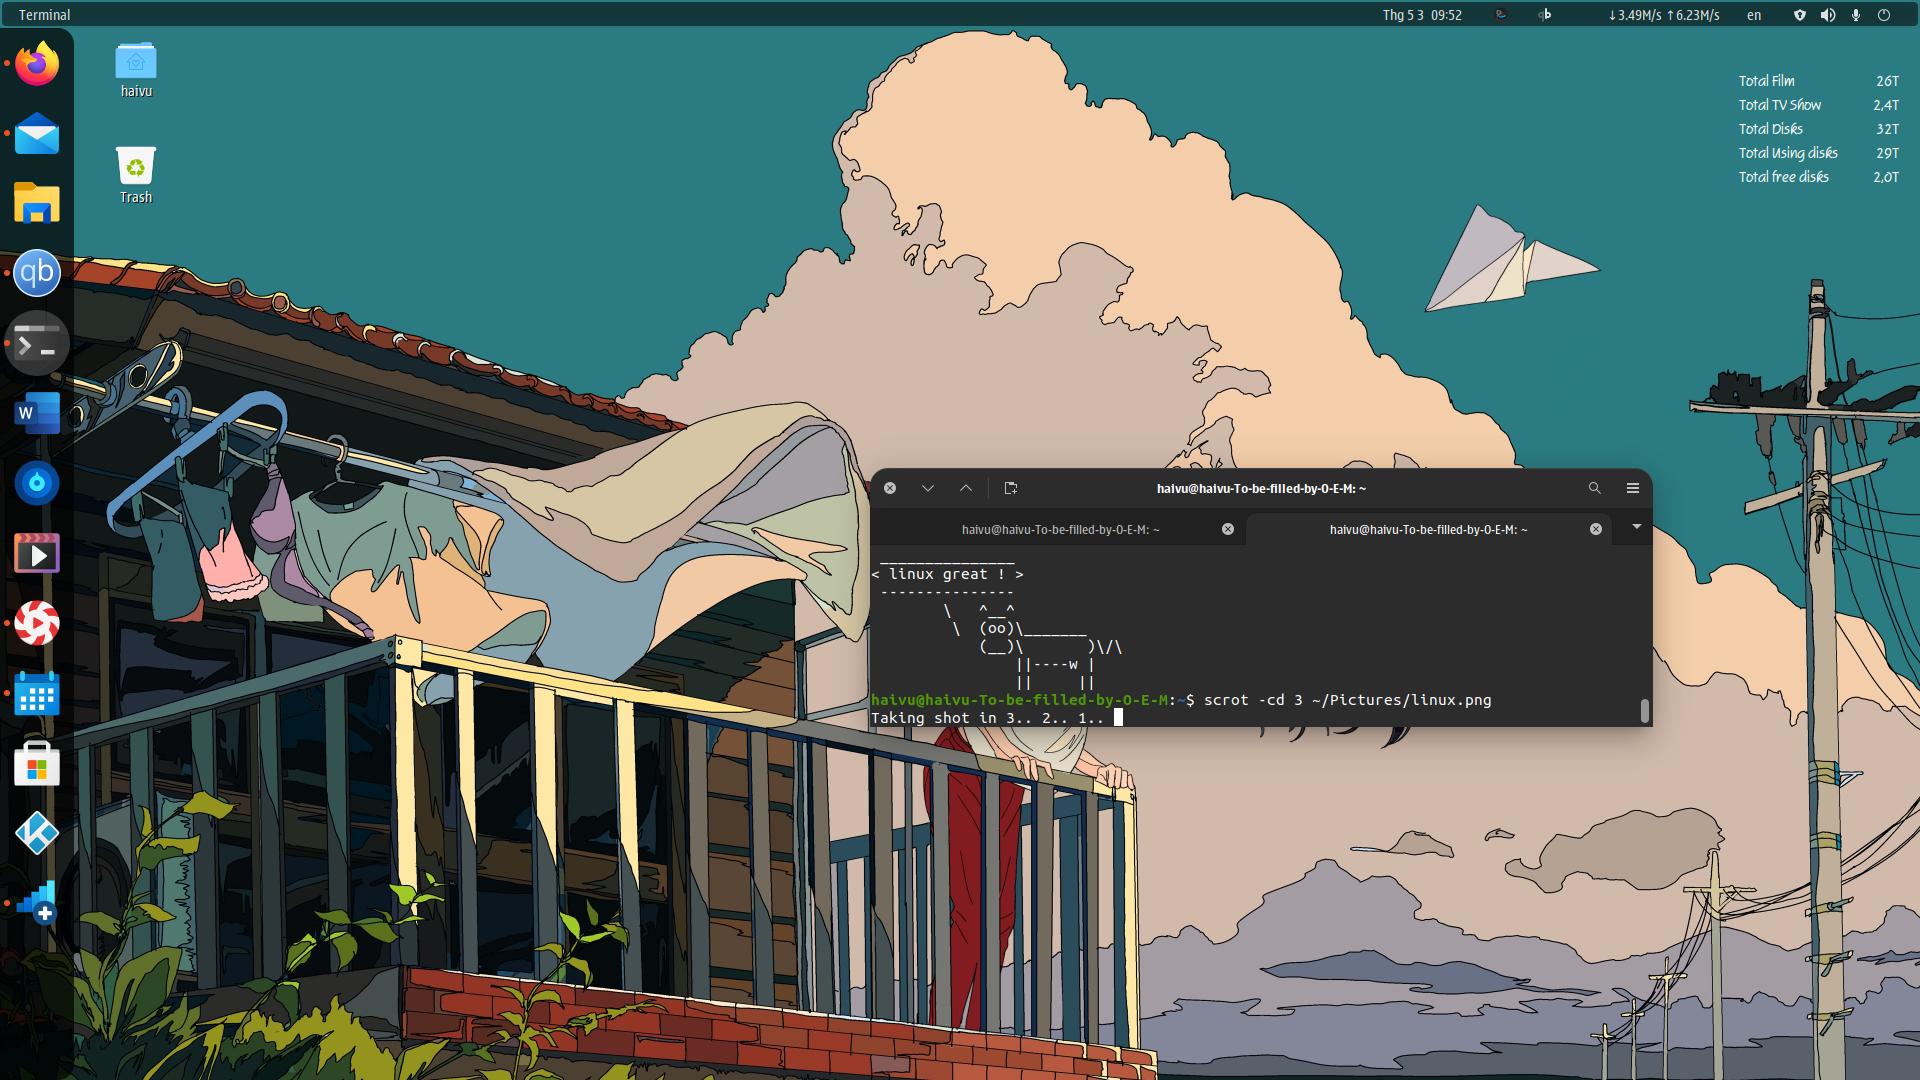Screen dimensions: 1920x1080
Task: Open the file manager dock icon
Action: 37,203
